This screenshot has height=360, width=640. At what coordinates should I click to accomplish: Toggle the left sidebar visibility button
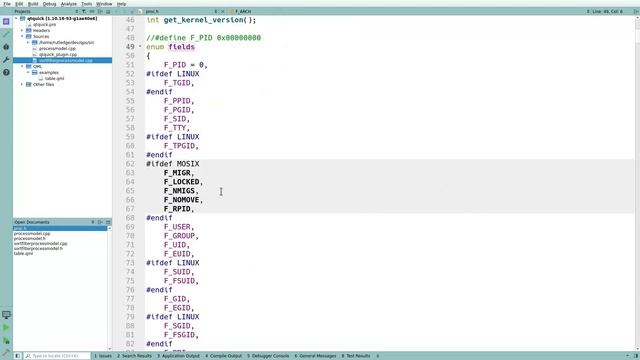[17, 356]
